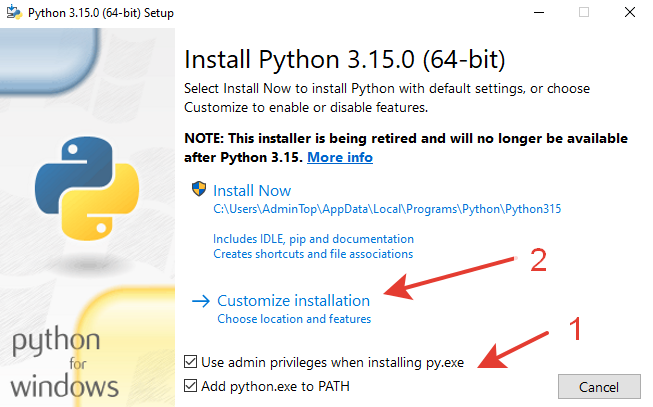
Task: Click the install path C:\Users\AdminTop\AppData\Local\Programs\Python\Python315
Action: [x=387, y=209]
